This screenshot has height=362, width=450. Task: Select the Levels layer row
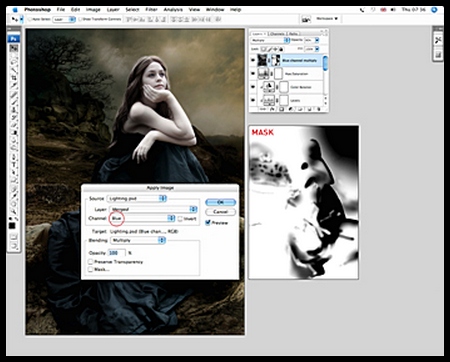pyautogui.click(x=287, y=100)
